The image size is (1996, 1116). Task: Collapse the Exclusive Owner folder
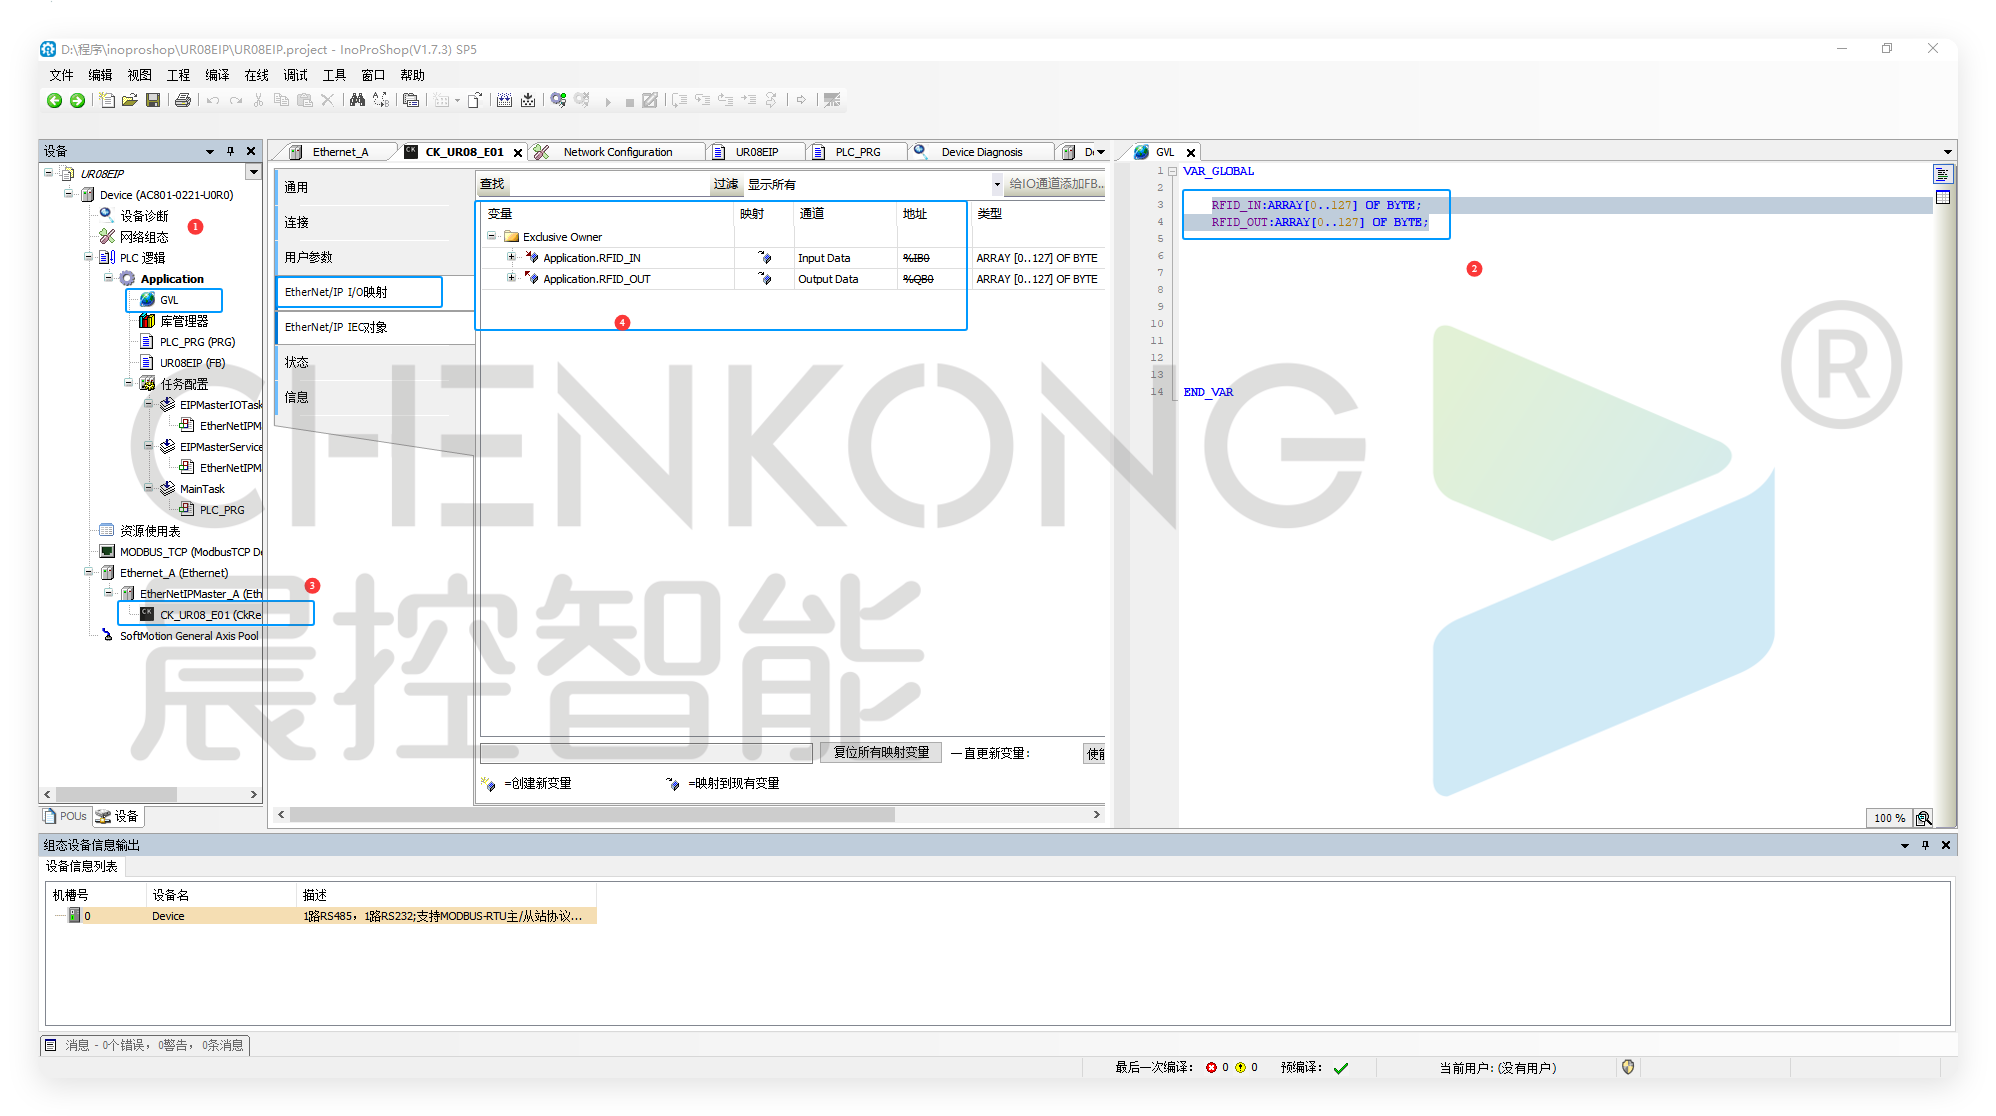click(x=491, y=236)
